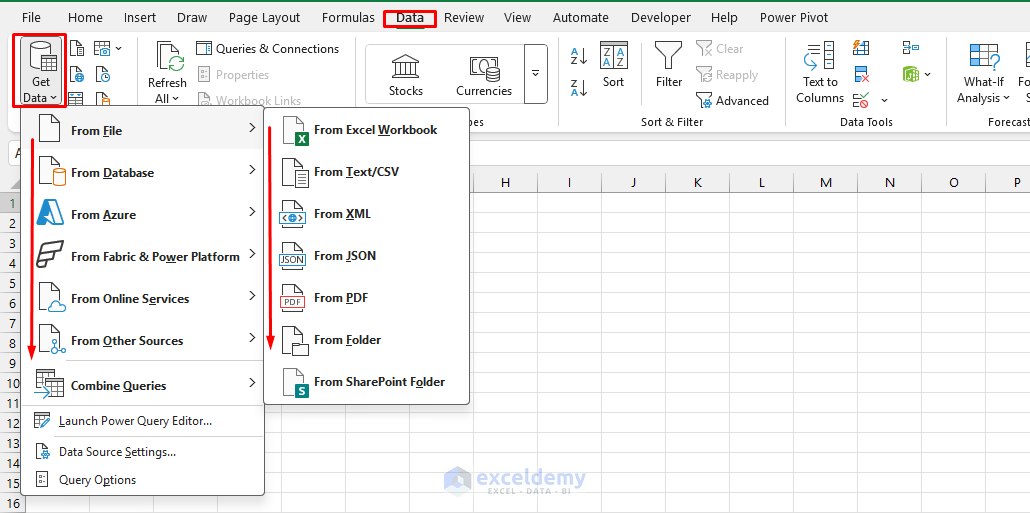Open the Help tab
Image resolution: width=1030 pixels, height=513 pixels.
click(725, 18)
